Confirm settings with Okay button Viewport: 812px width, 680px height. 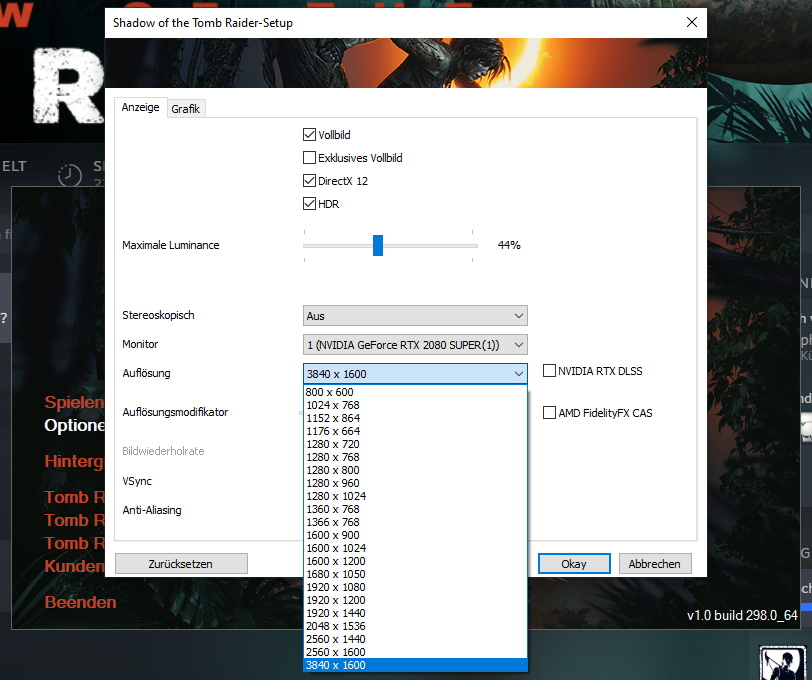pos(574,563)
